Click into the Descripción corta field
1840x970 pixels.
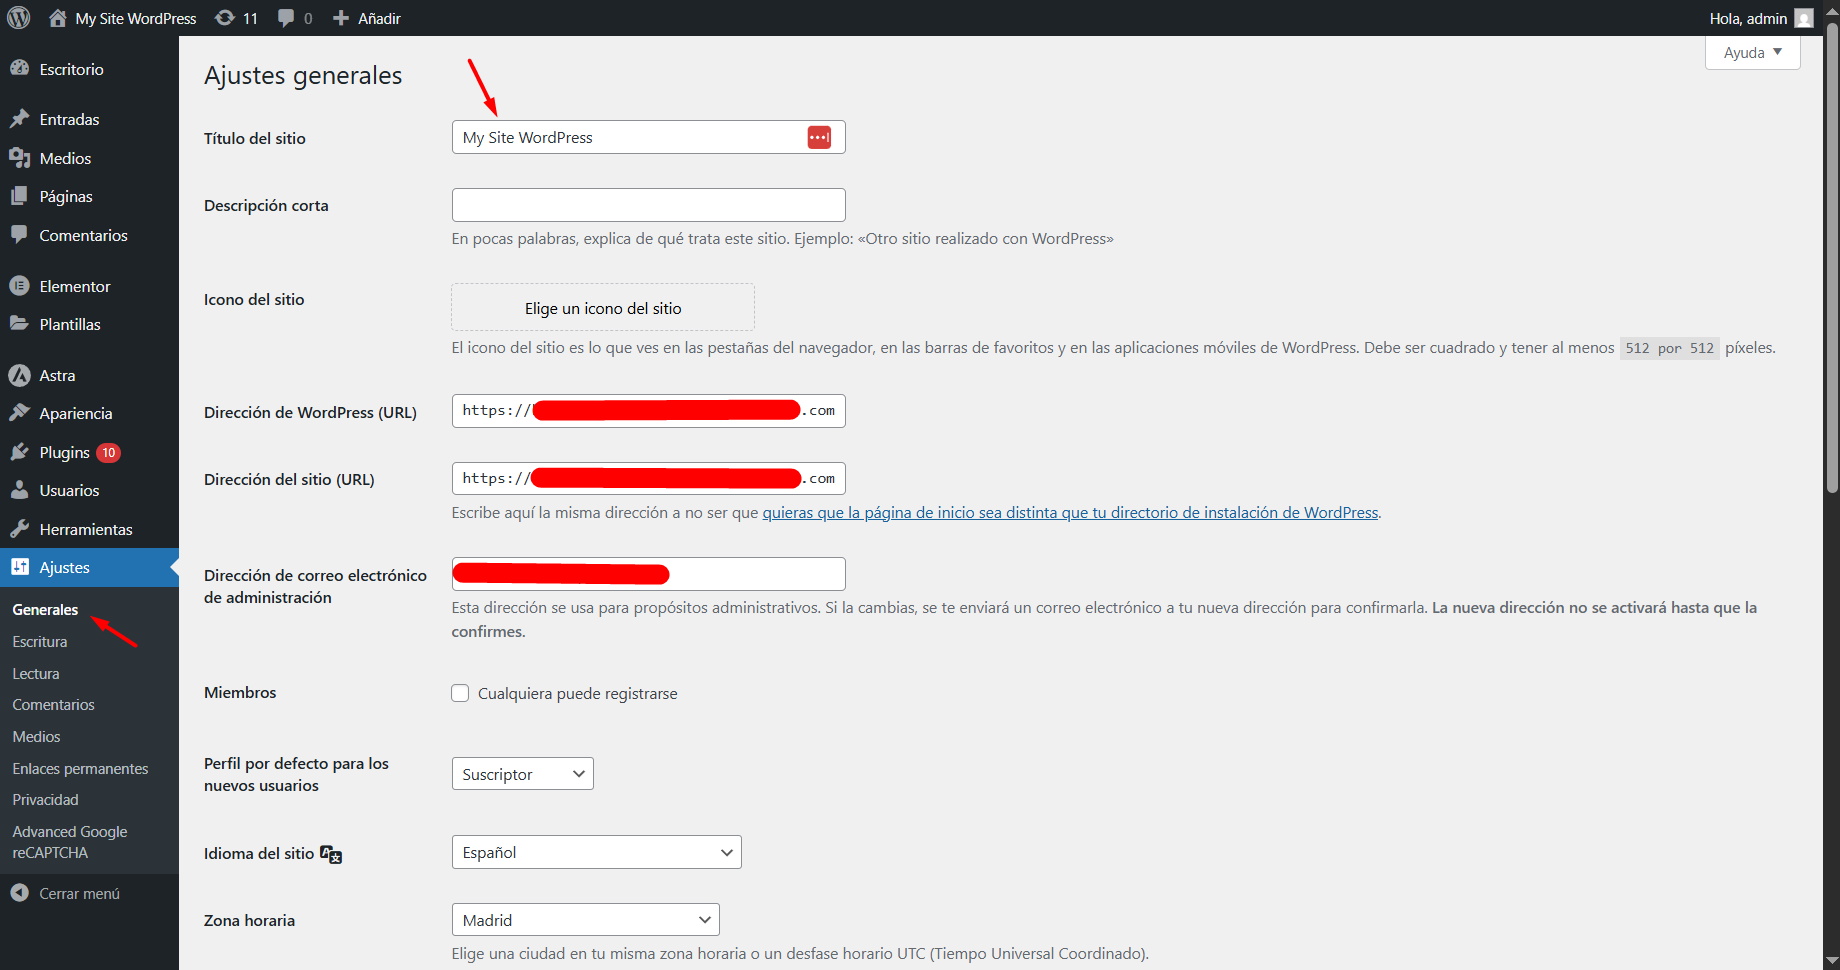[649, 205]
